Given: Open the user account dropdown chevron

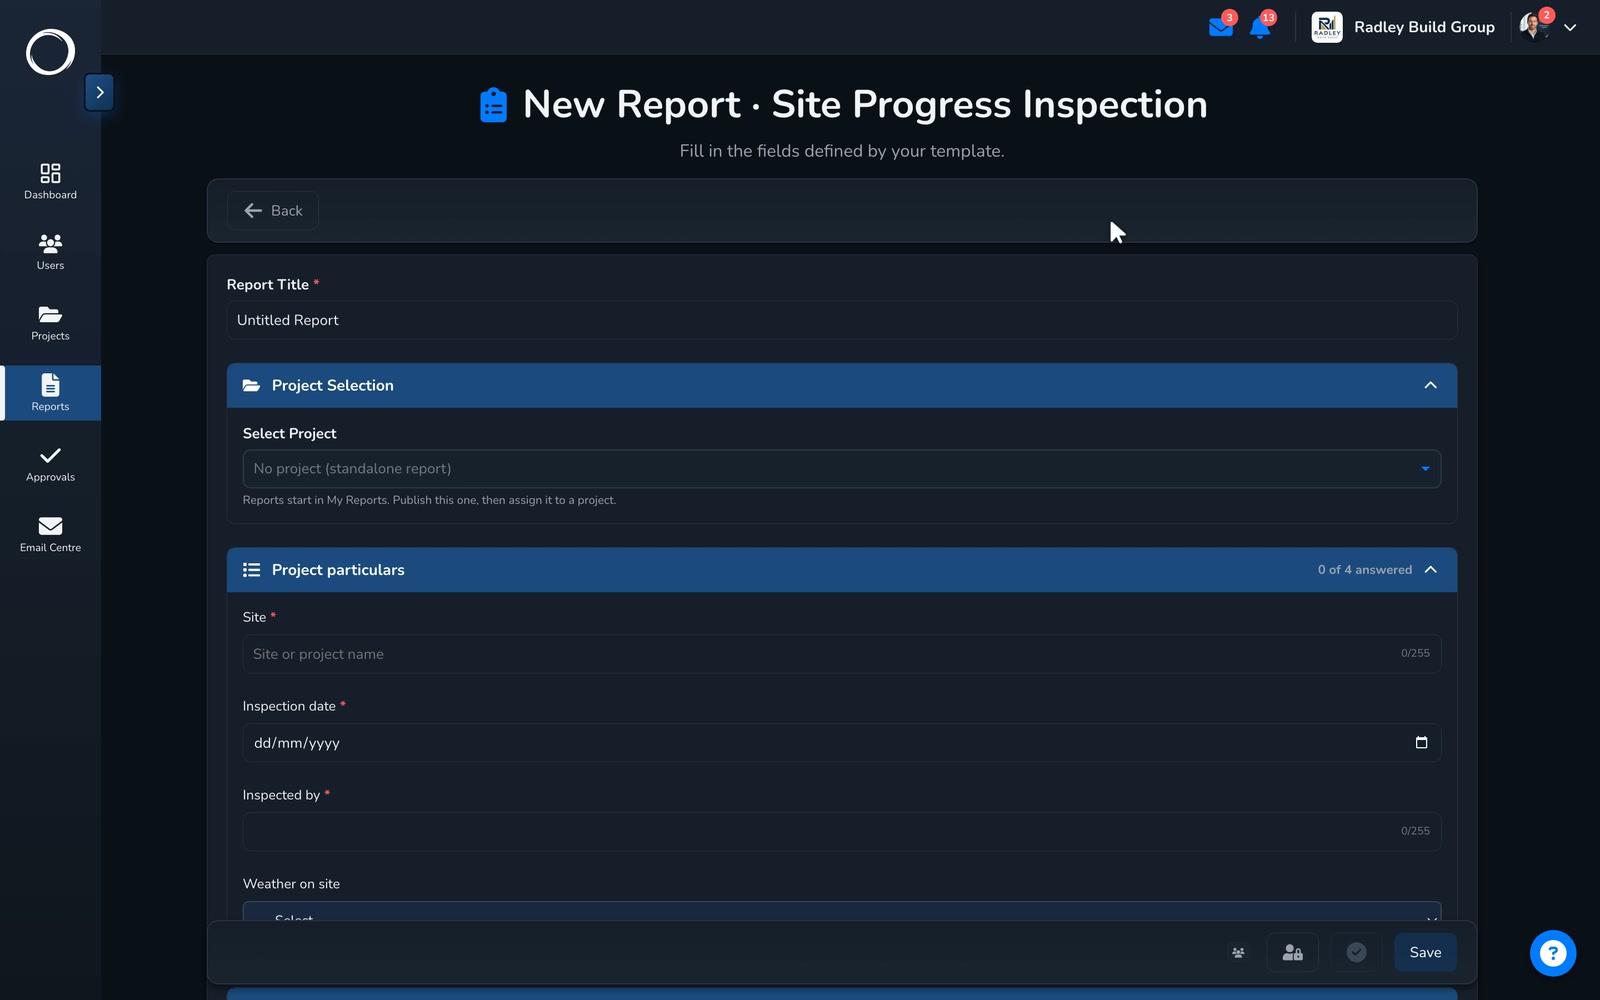Looking at the screenshot, I should pos(1570,28).
